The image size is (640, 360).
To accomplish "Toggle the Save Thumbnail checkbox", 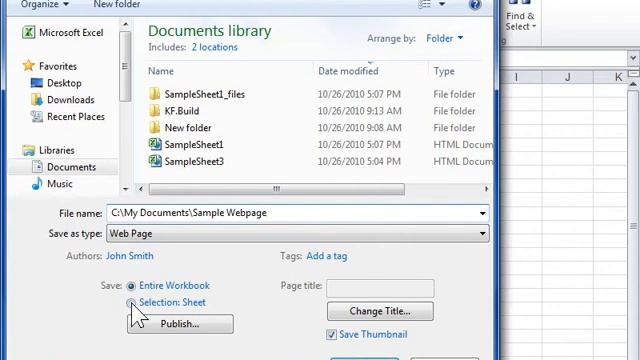I will (331, 335).
